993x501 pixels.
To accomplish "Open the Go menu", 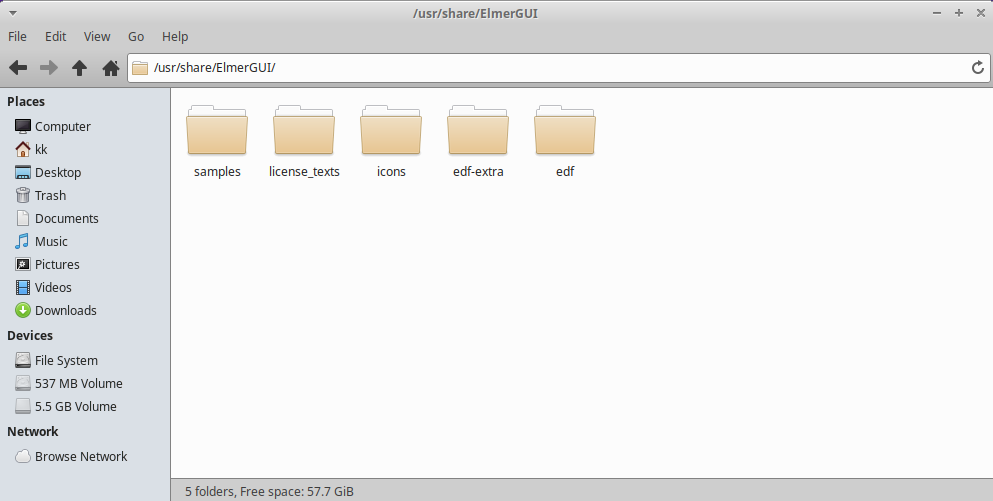I will coord(136,36).
